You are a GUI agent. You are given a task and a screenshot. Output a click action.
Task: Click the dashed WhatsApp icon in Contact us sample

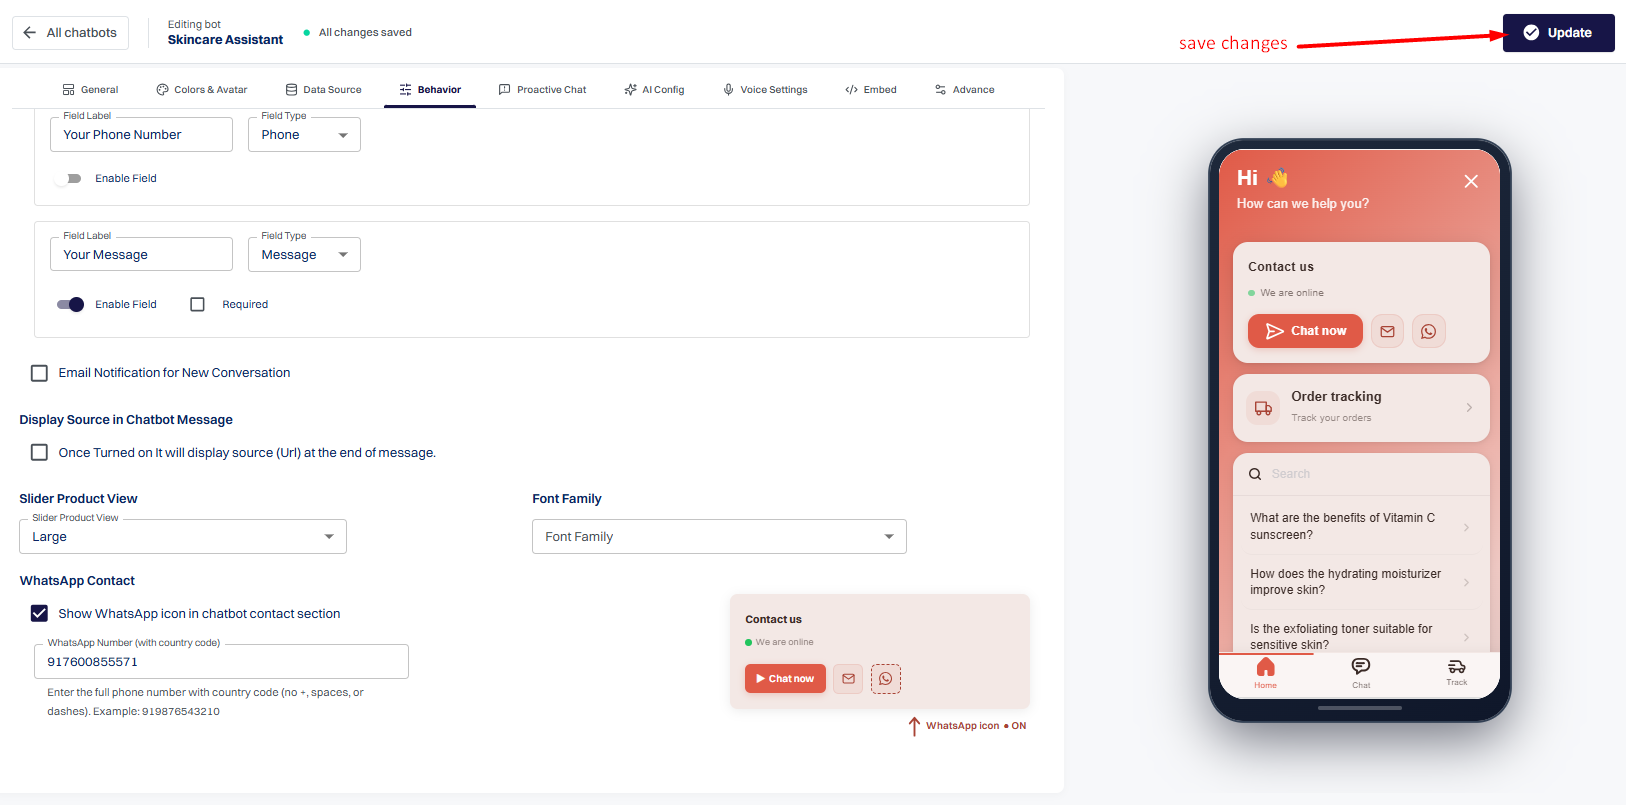[x=886, y=679]
